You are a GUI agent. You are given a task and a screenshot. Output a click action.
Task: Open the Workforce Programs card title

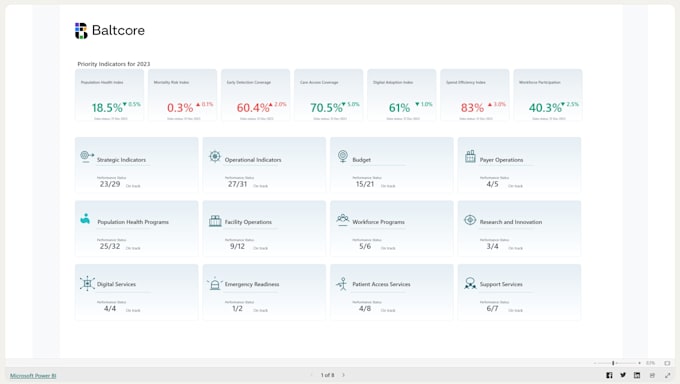coord(378,222)
